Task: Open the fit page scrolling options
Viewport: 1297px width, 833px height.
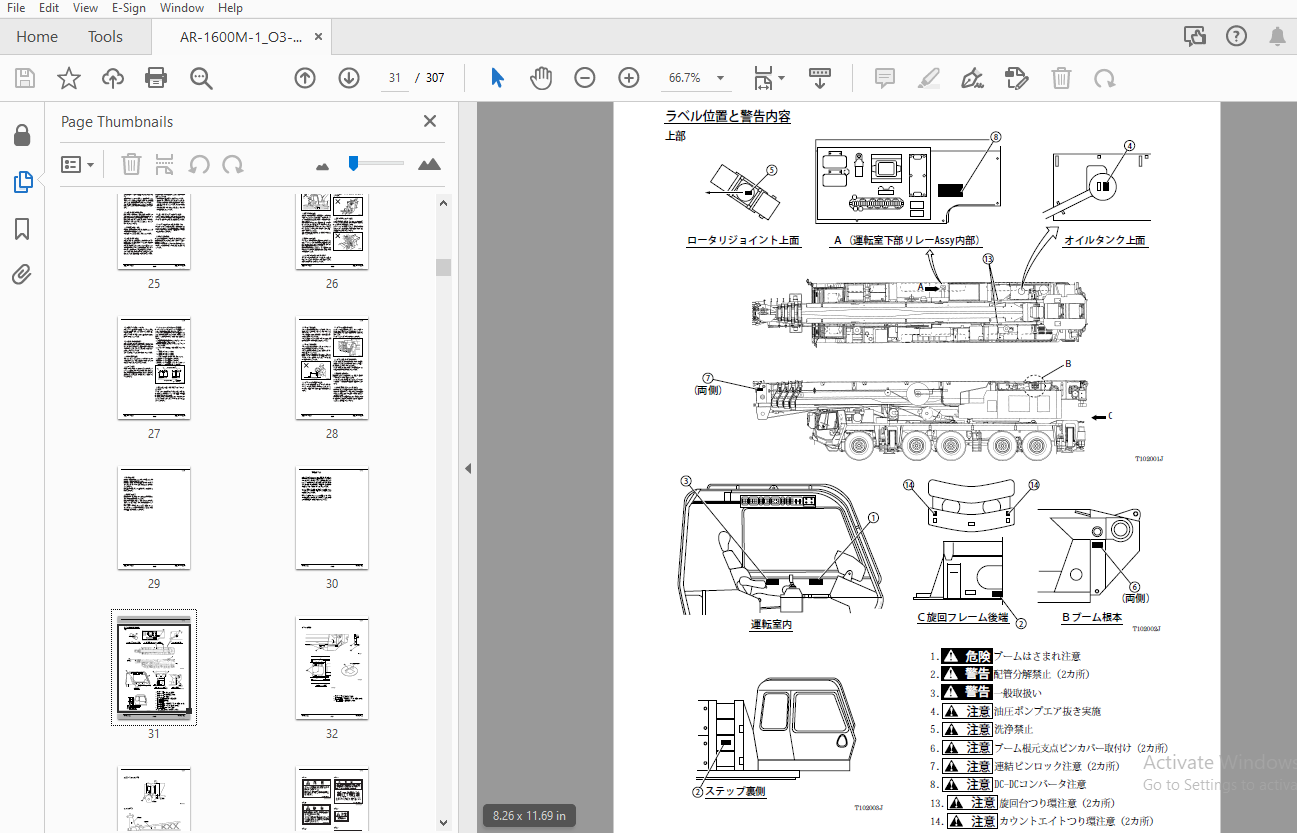Action: pos(768,78)
